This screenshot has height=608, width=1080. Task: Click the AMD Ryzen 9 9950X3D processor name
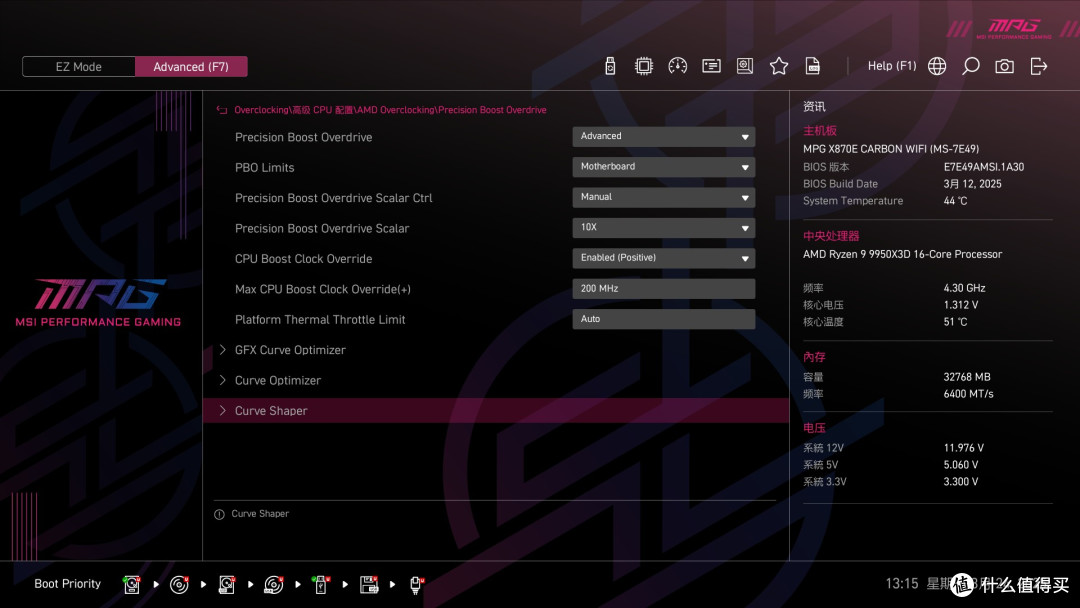(x=902, y=254)
